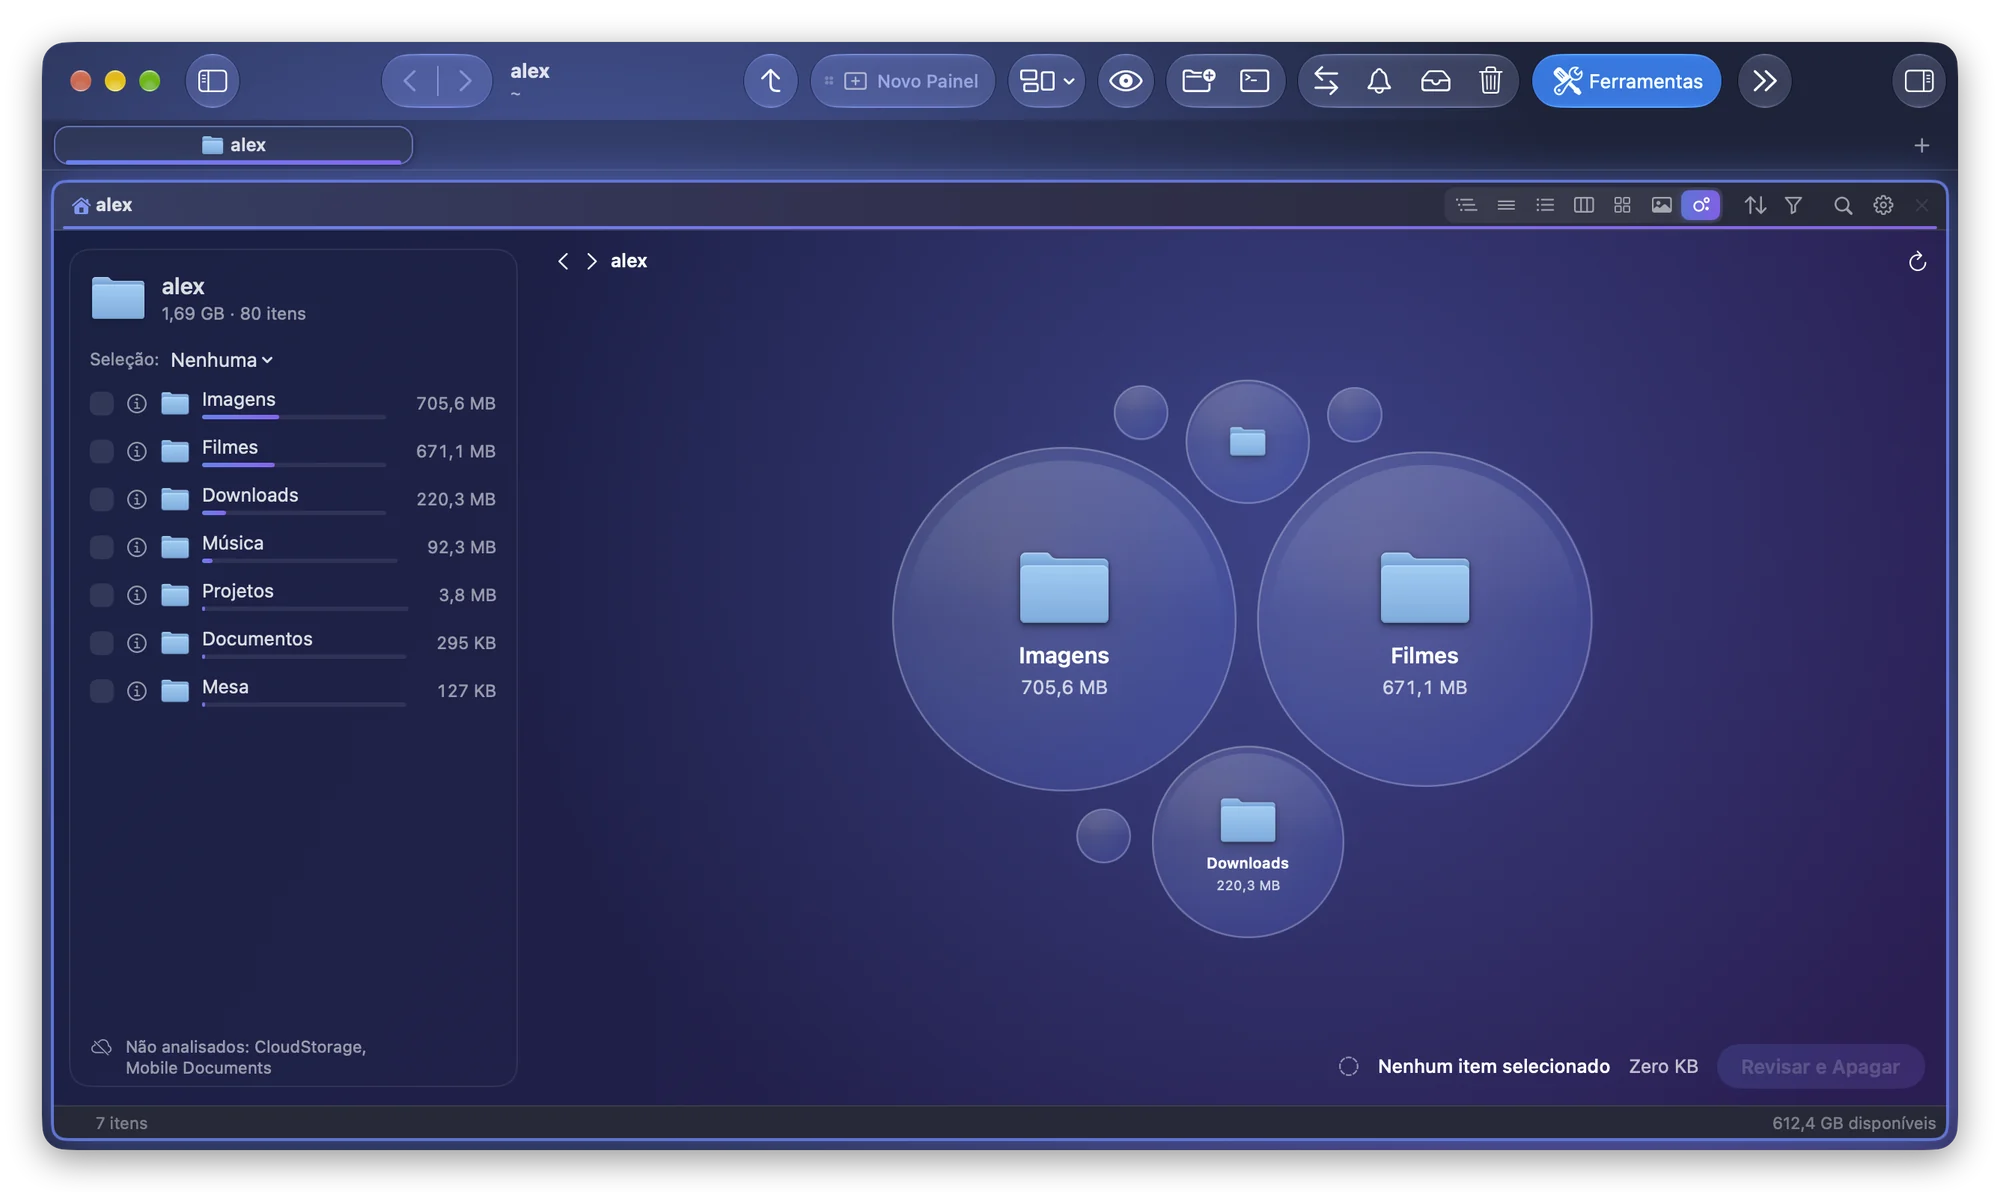Check the Imagens folder checkbox
This screenshot has height=1192, width=2000.
(x=101, y=404)
